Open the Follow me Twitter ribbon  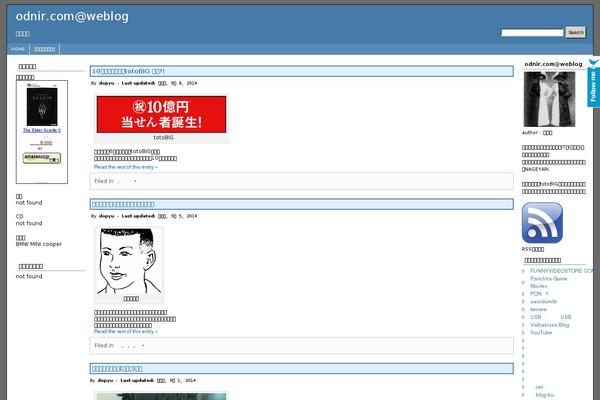(593, 83)
